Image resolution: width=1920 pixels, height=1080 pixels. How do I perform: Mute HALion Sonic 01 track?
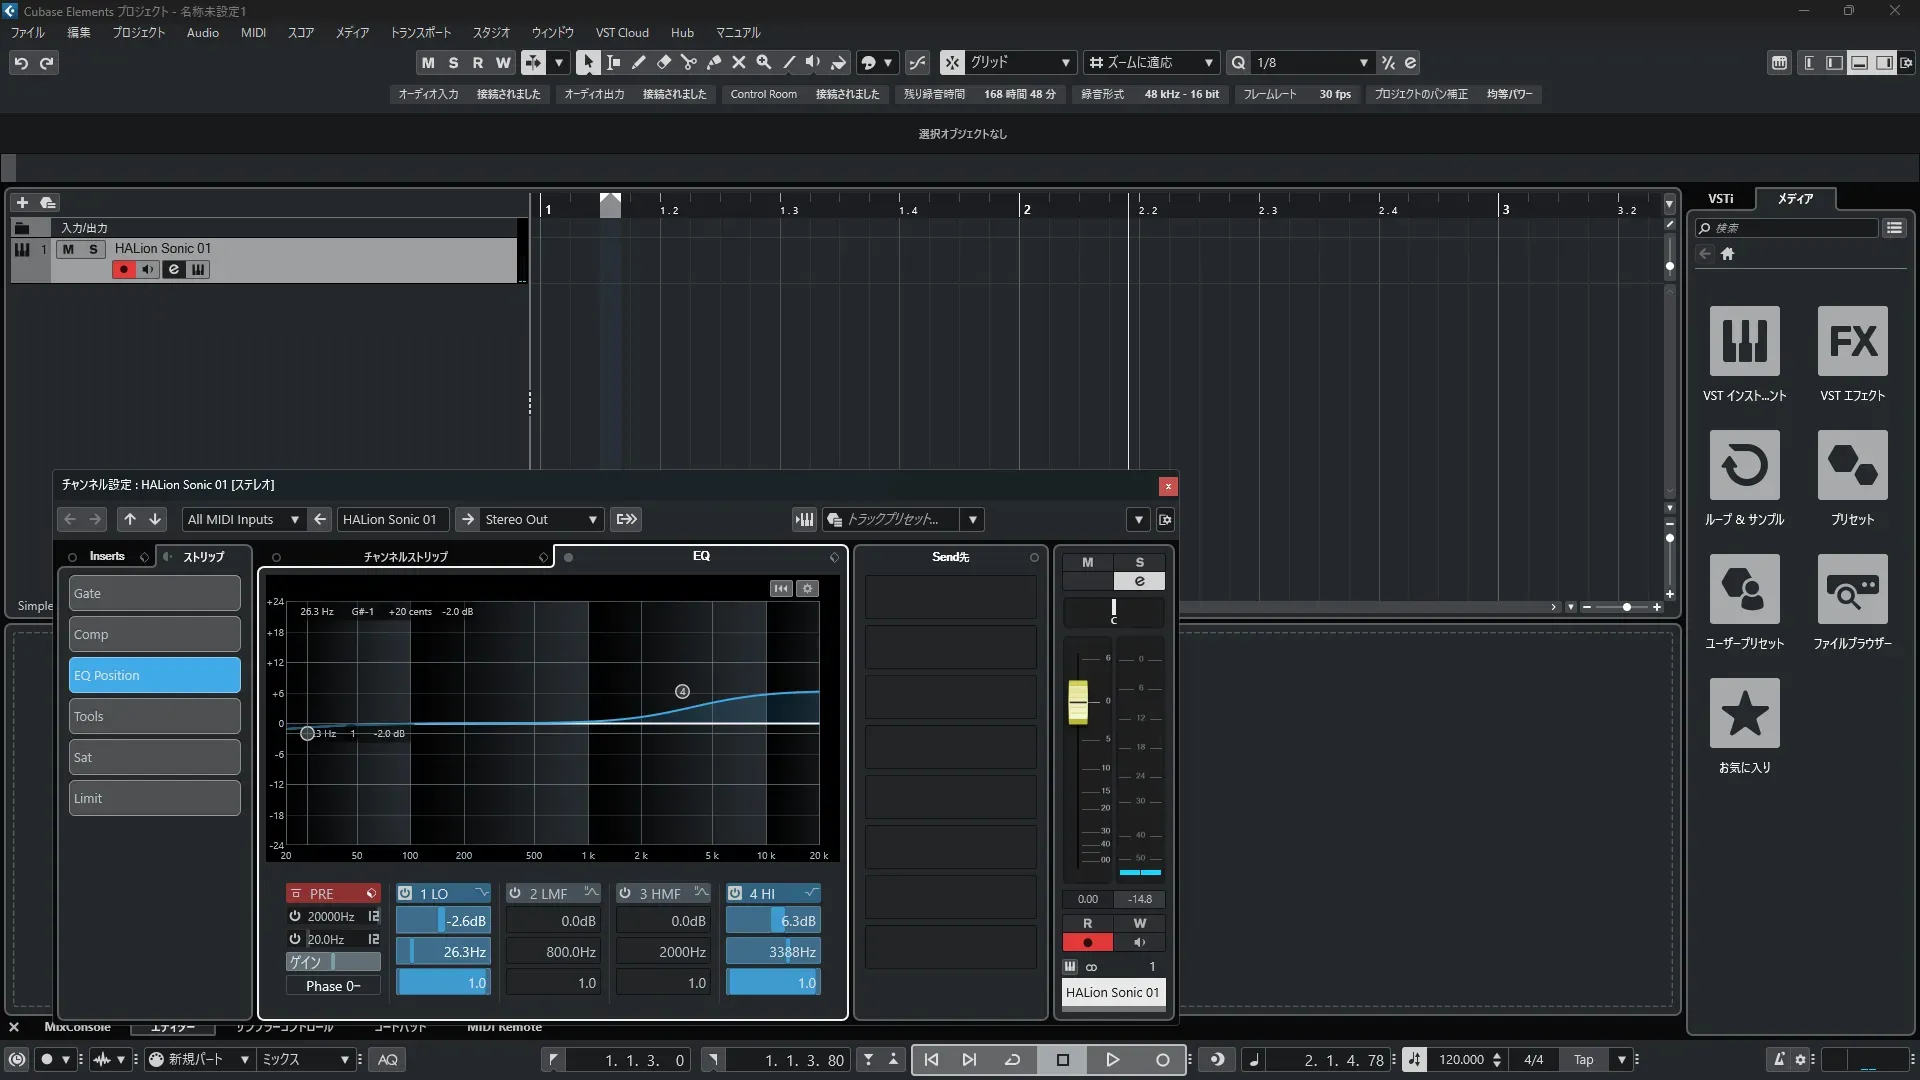(x=68, y=249)
